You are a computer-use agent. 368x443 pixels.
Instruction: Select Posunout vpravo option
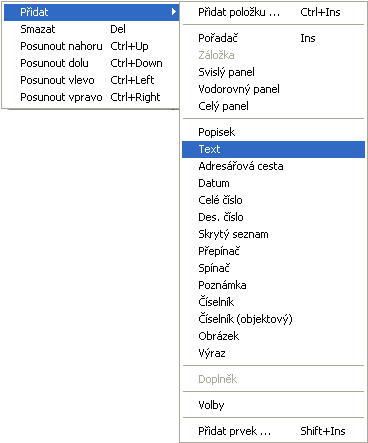click(x=91, y=97)
